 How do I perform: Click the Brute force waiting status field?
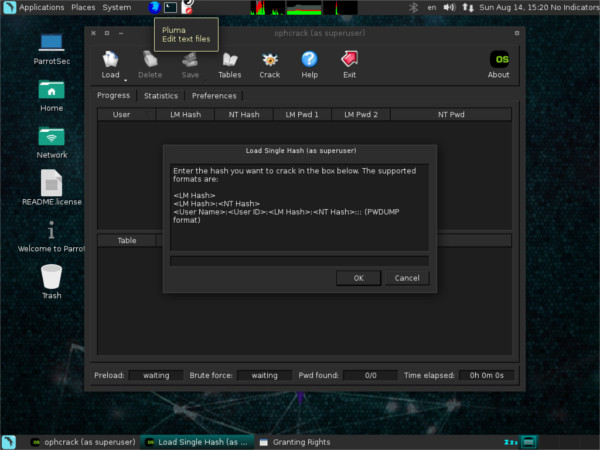264,375
